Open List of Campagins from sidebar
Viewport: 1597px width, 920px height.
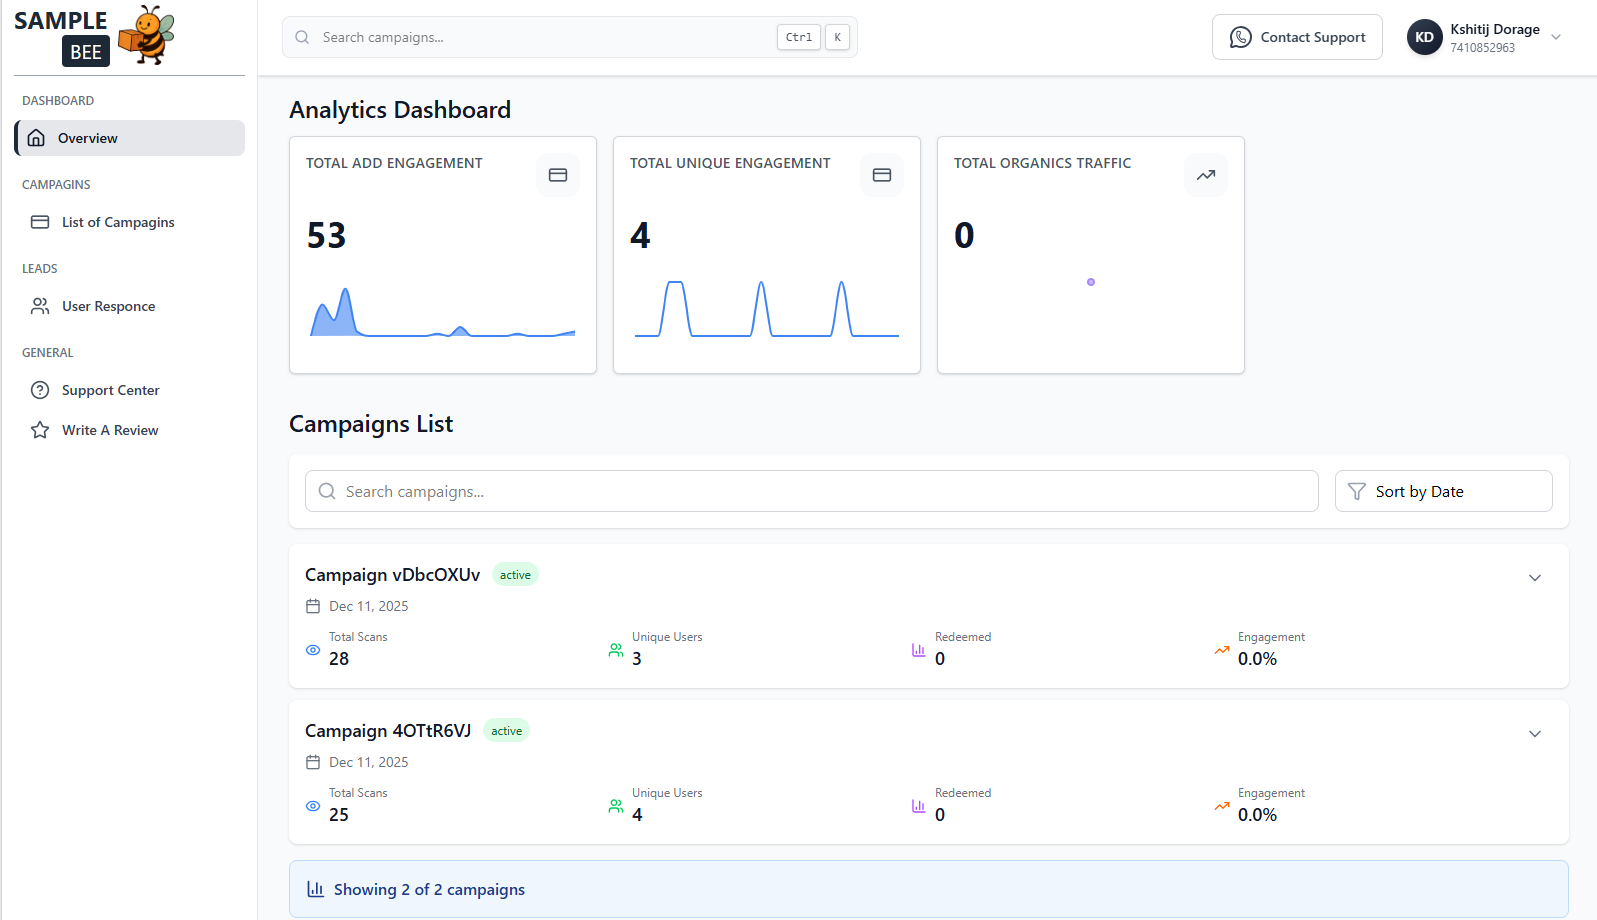(118, 222)
